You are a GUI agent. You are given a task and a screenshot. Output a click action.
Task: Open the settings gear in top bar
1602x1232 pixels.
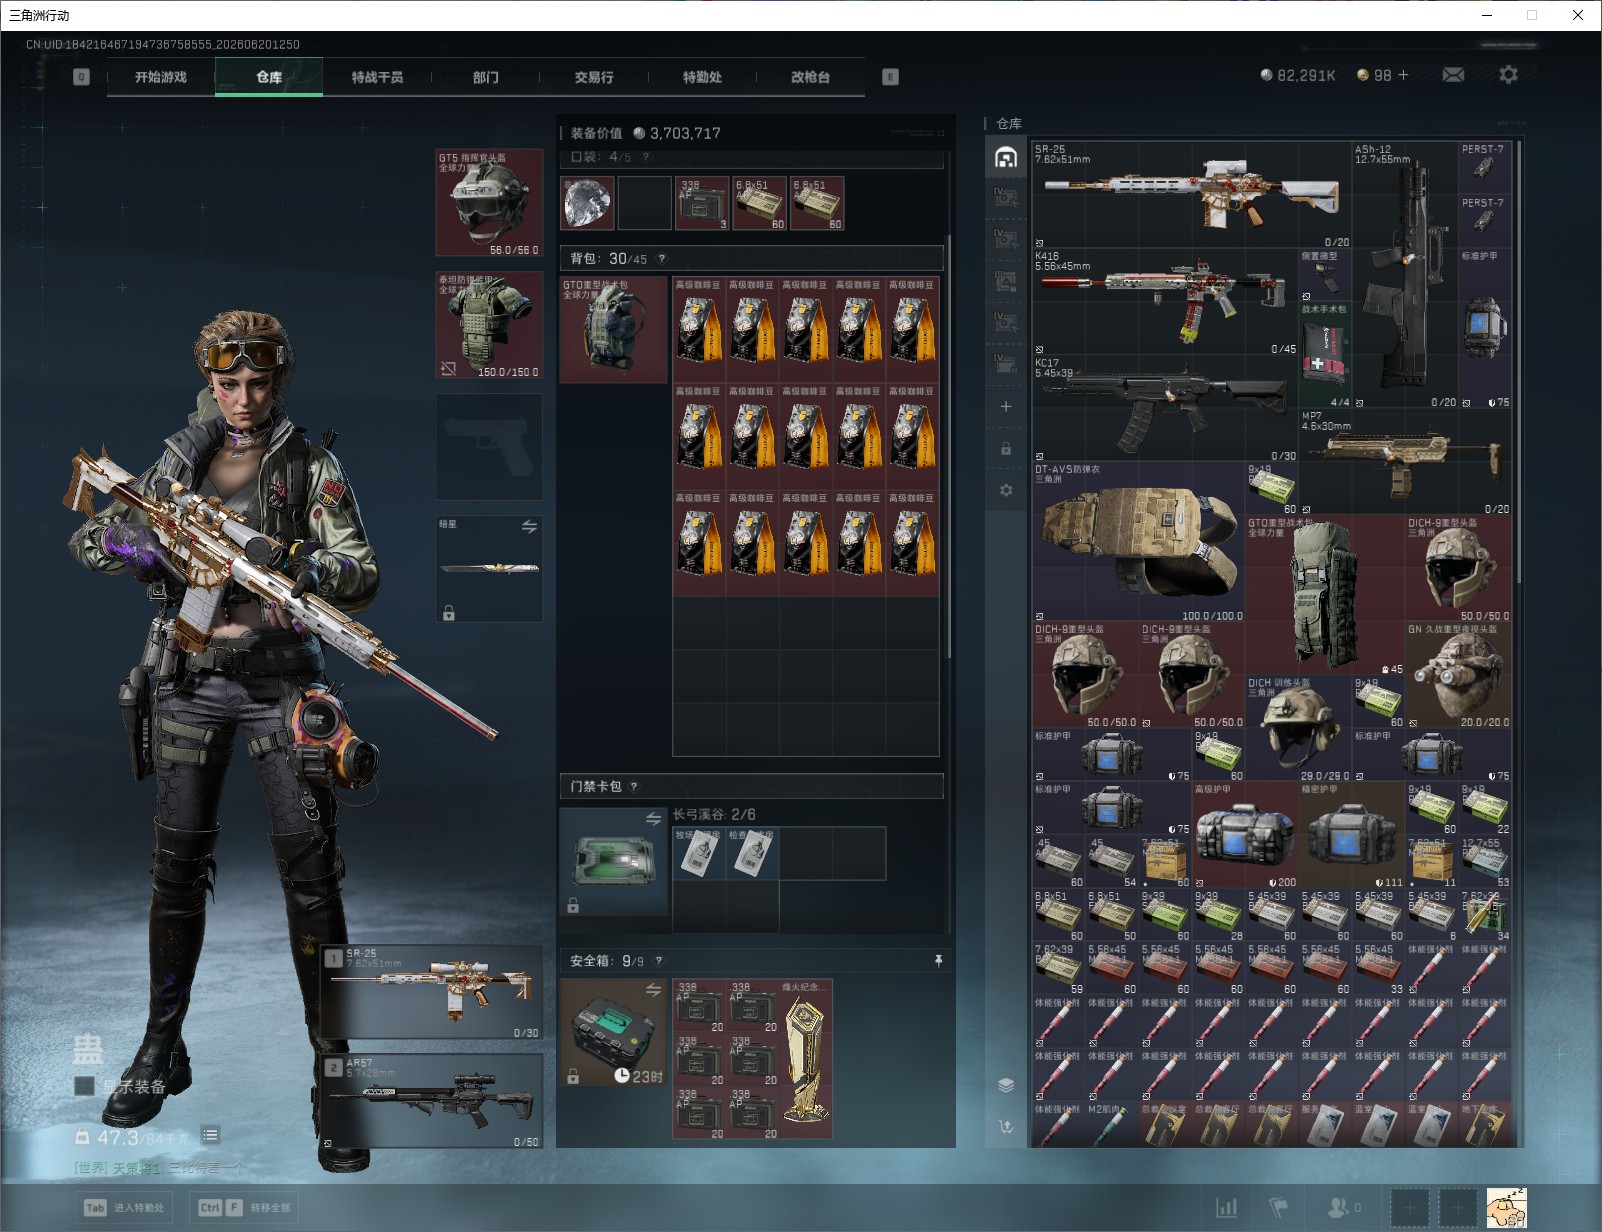(x=1508, y=75)
